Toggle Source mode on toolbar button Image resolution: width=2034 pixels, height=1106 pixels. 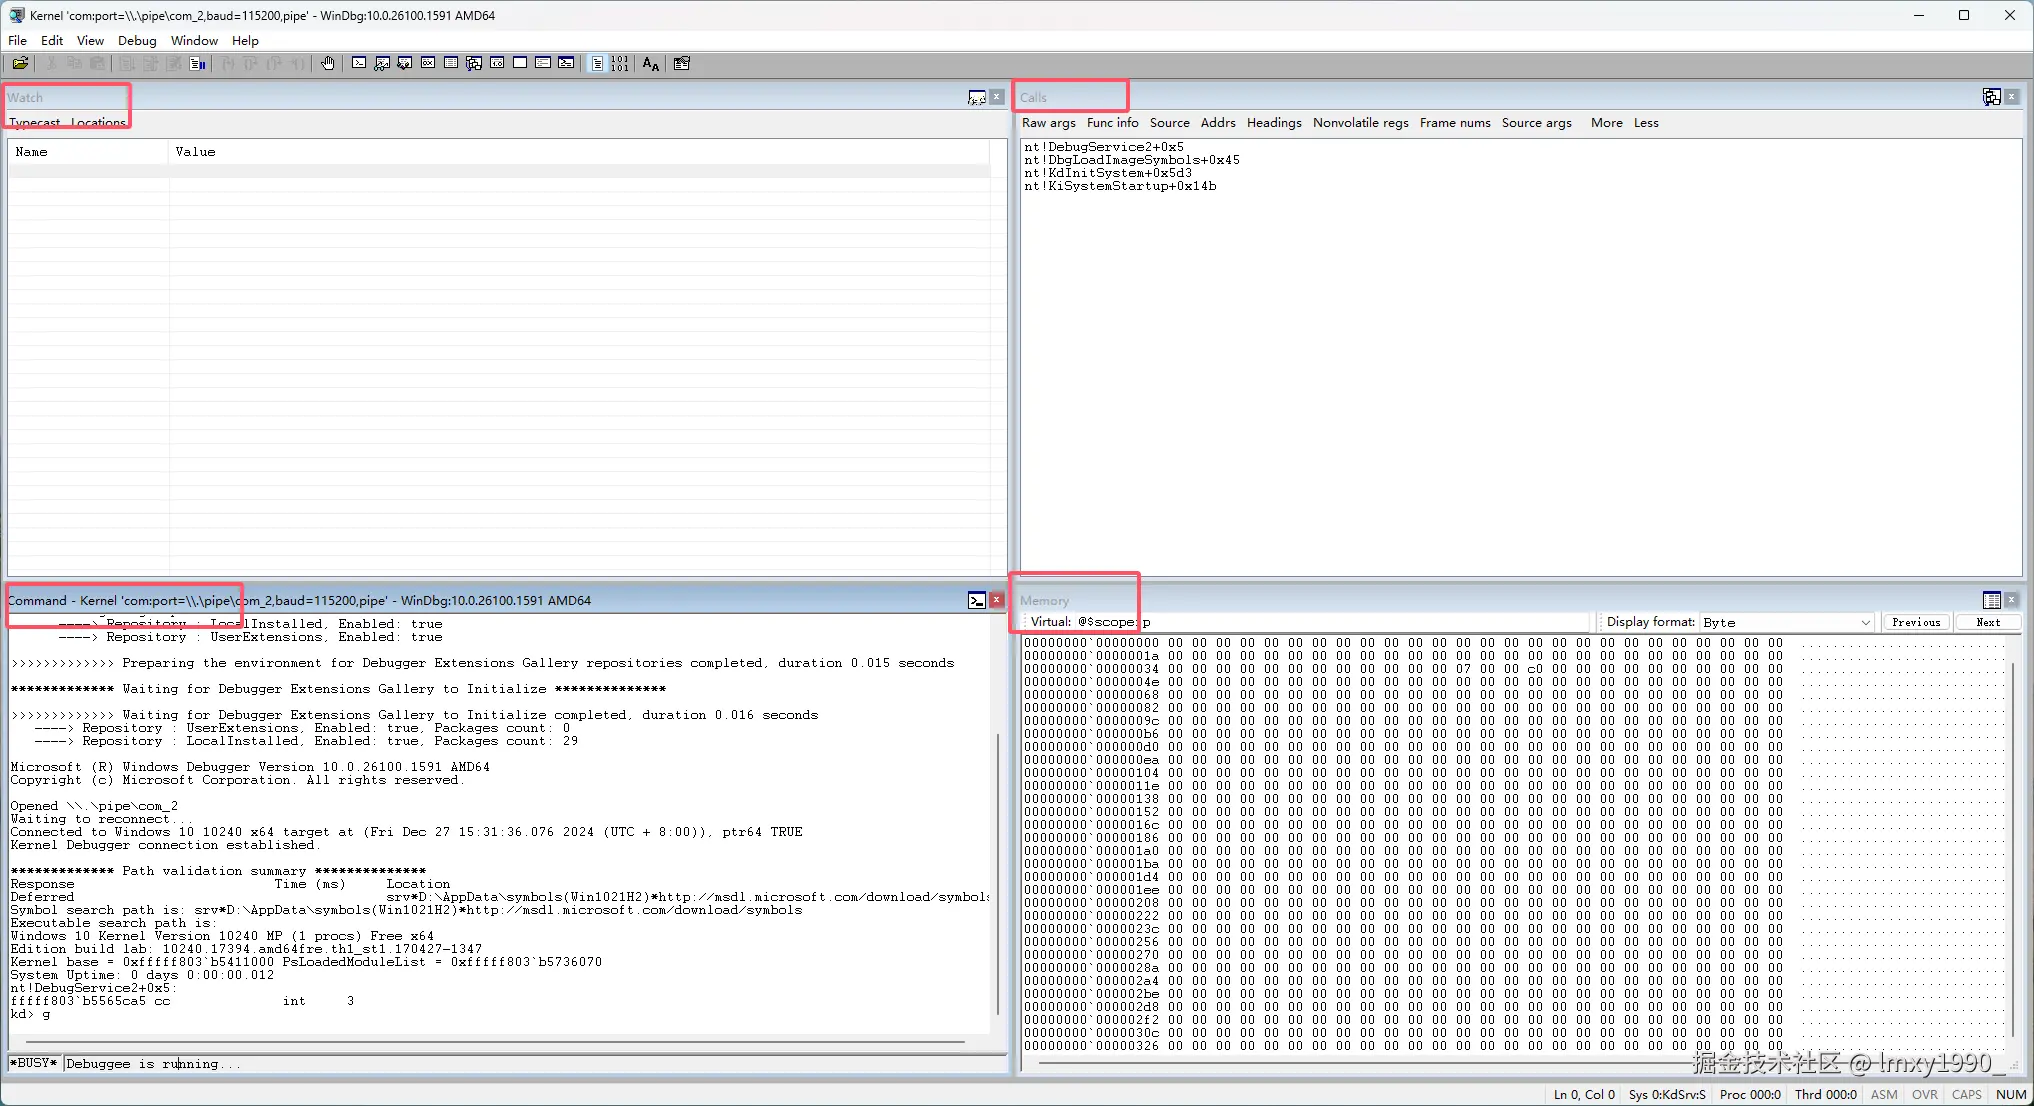point(597,63)
